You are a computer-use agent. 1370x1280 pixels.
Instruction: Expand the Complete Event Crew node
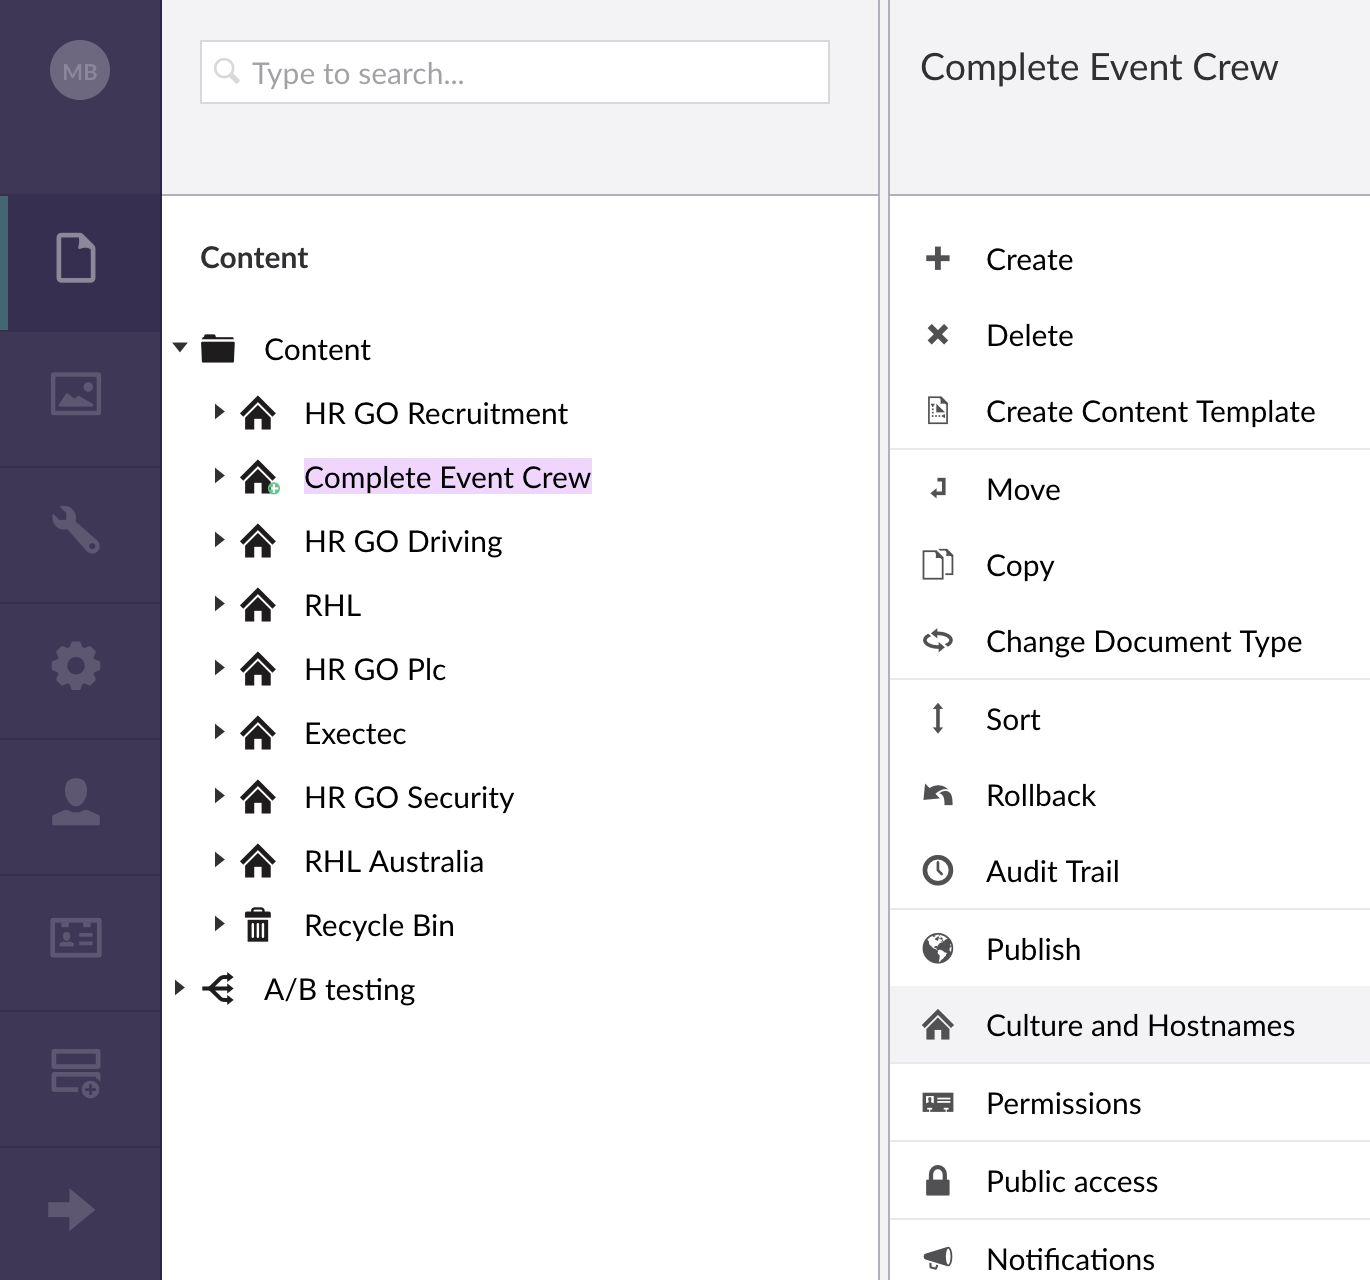click(x=219, y=475)
